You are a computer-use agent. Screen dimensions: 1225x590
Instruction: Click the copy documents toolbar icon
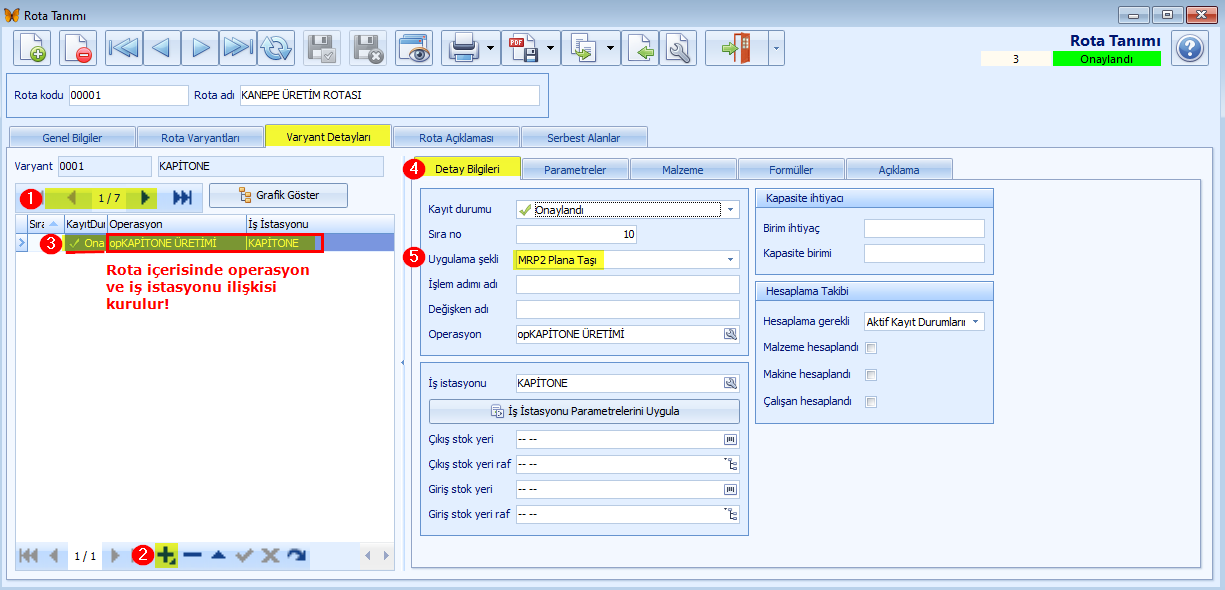(584, 48)
